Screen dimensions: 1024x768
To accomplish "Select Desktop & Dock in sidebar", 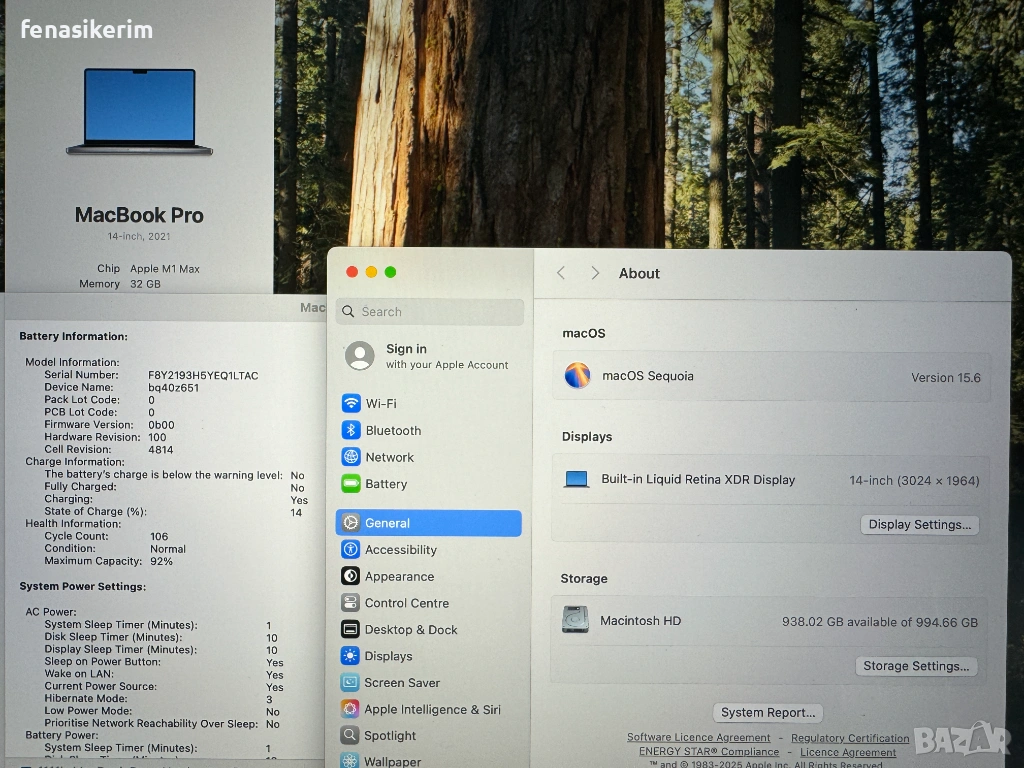I will pyautogui.click(x=410, y=630).
